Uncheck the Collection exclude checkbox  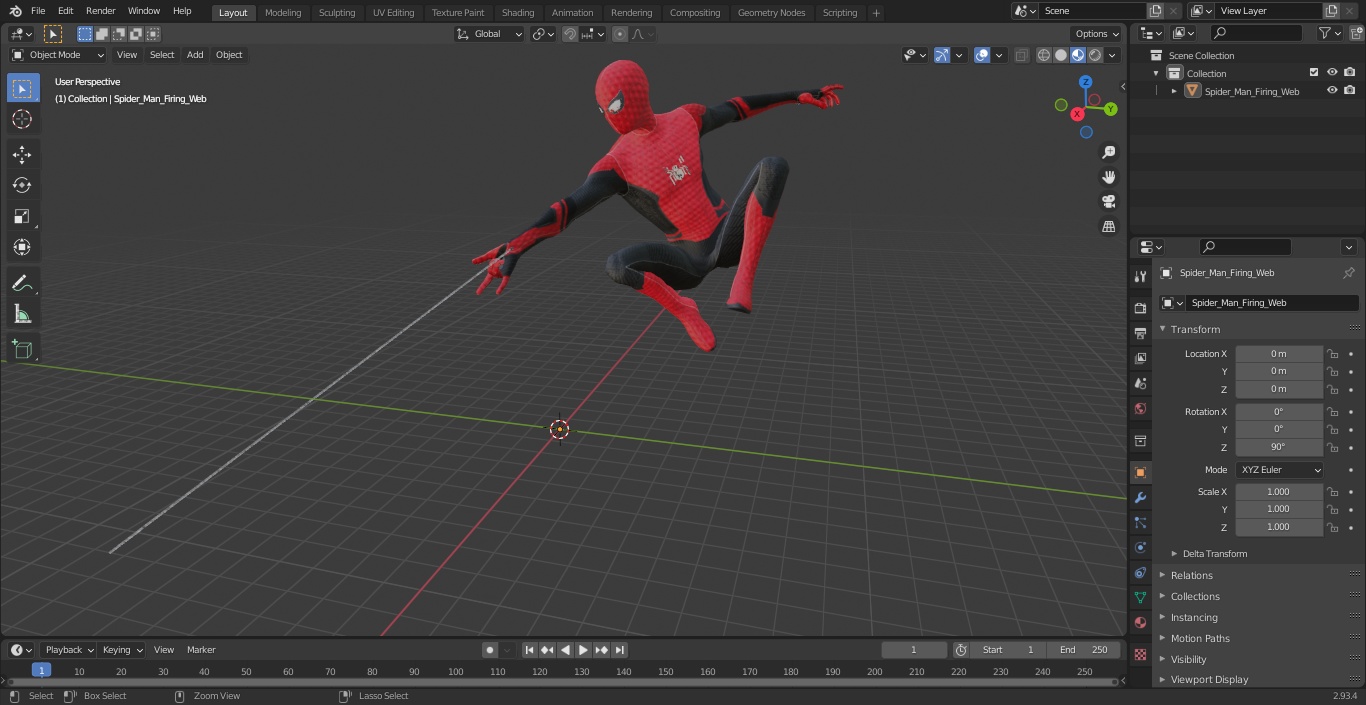(x=1314, y=72)
